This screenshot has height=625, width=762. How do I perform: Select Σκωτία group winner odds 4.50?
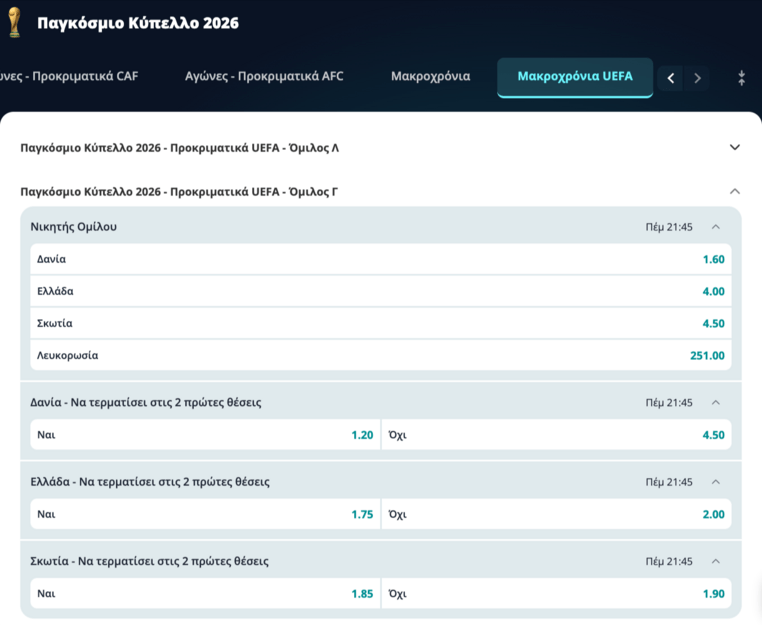coord(381,323)
